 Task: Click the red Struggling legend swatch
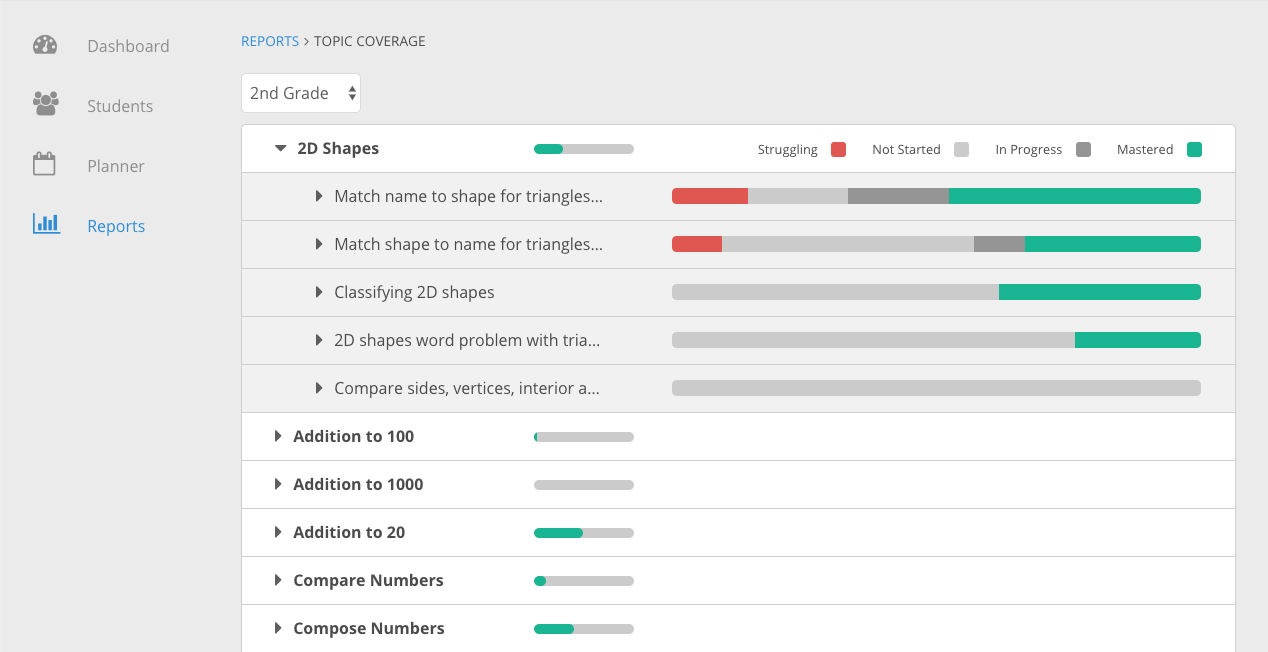pyautogui.click(x=838, y=150)
